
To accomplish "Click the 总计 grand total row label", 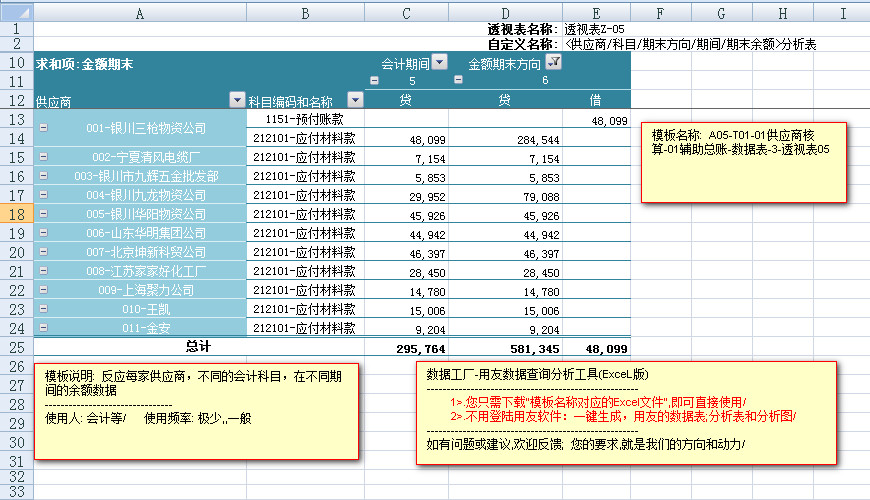I will 198,347.
